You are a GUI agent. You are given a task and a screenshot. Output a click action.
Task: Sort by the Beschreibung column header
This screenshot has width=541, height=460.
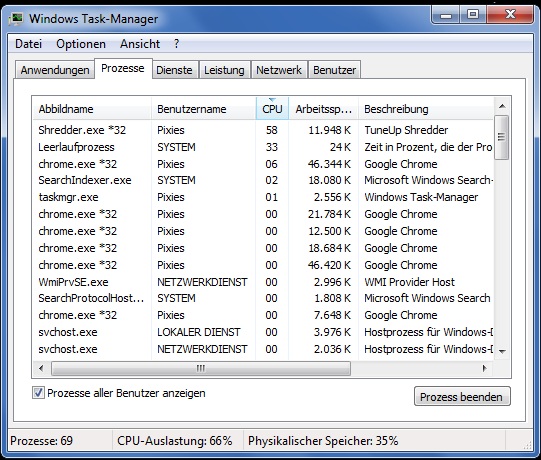tap(426, 109)
